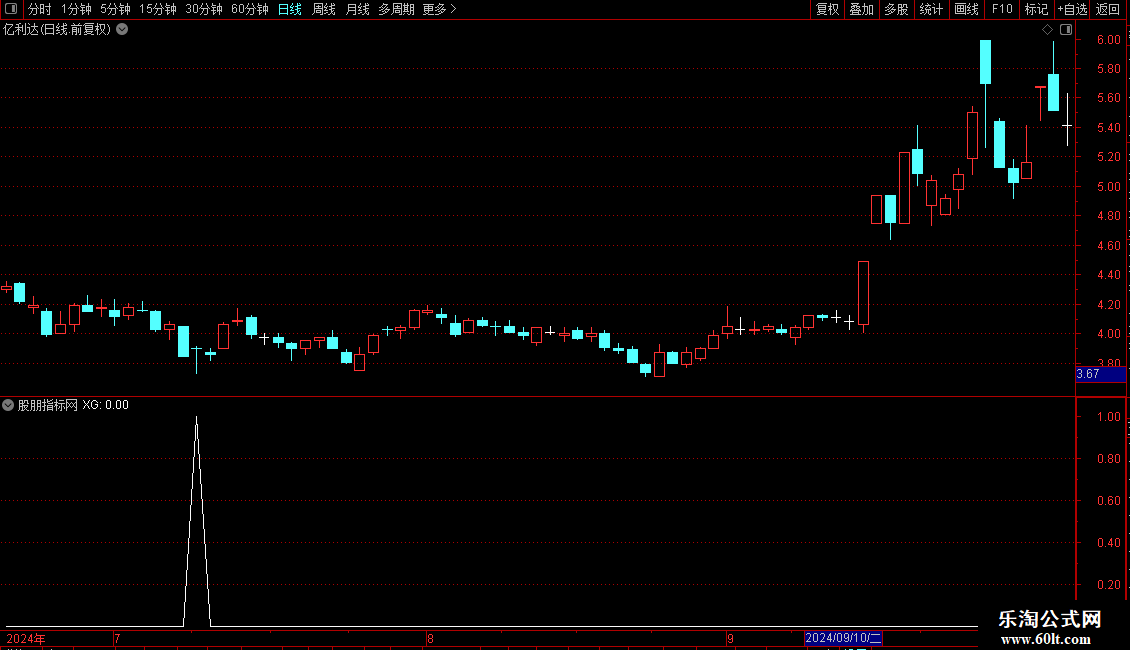The height and width of the screenshot is (650, 1130).
Task: Switch to 分时 intraday view
Action: [40, 9]
